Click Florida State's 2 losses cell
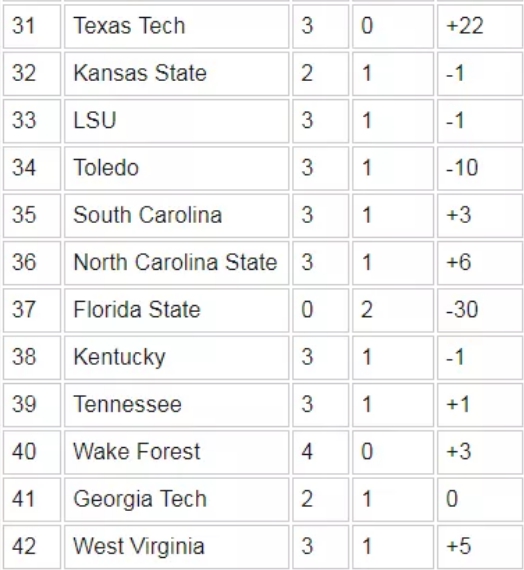 393,310
